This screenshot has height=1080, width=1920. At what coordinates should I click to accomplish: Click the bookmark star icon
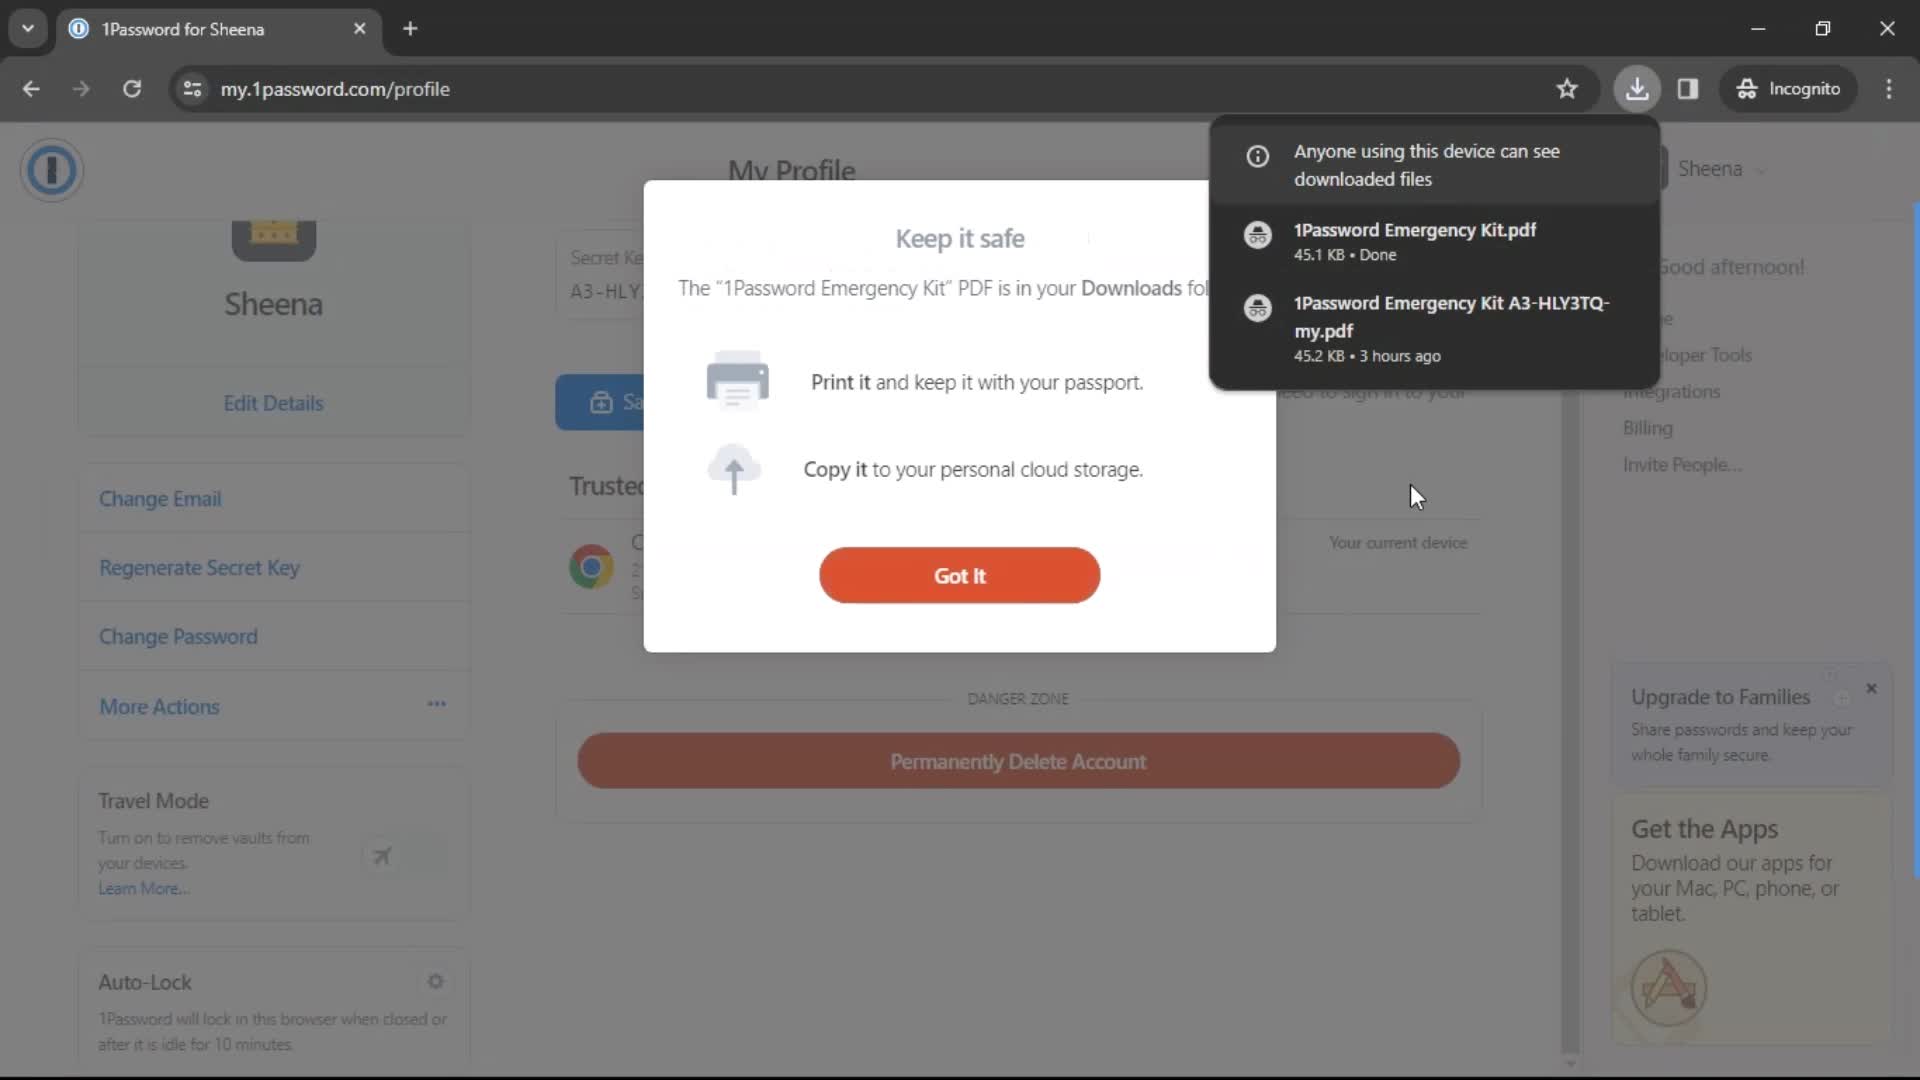tap(1567, 88)
